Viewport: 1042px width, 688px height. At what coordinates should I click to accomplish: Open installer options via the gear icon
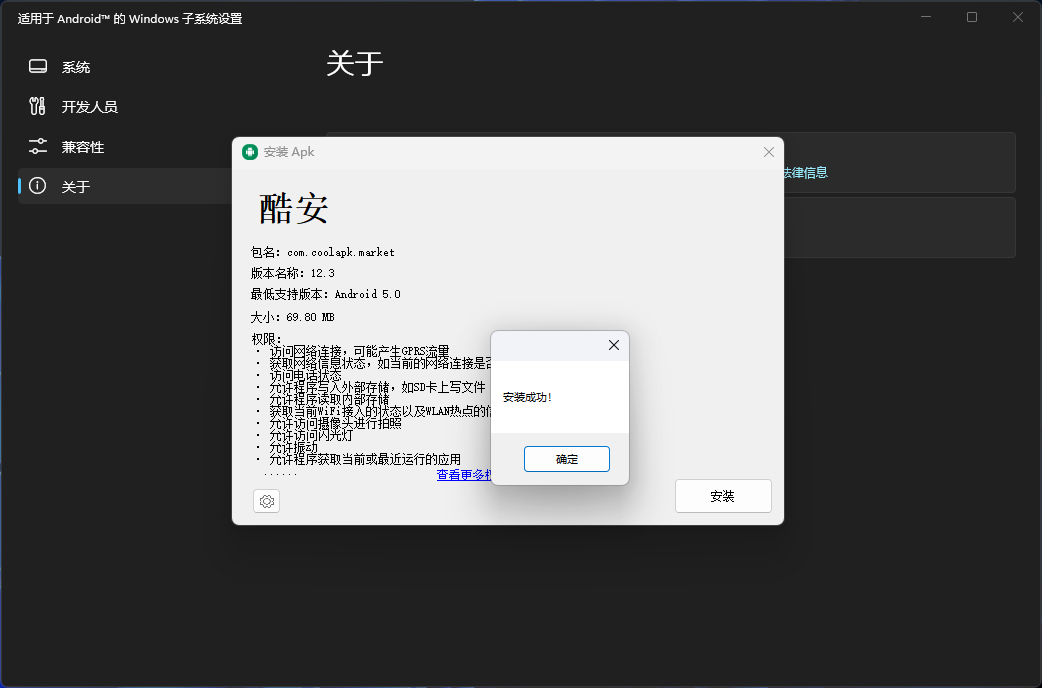[266, 500]
